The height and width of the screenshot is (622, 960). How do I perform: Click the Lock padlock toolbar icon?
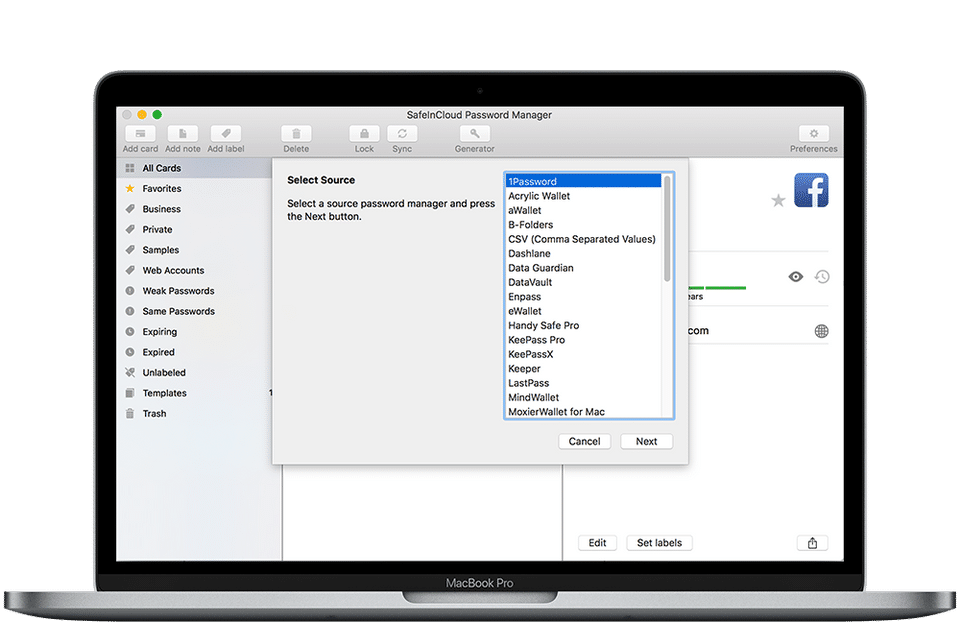(364, 133)
